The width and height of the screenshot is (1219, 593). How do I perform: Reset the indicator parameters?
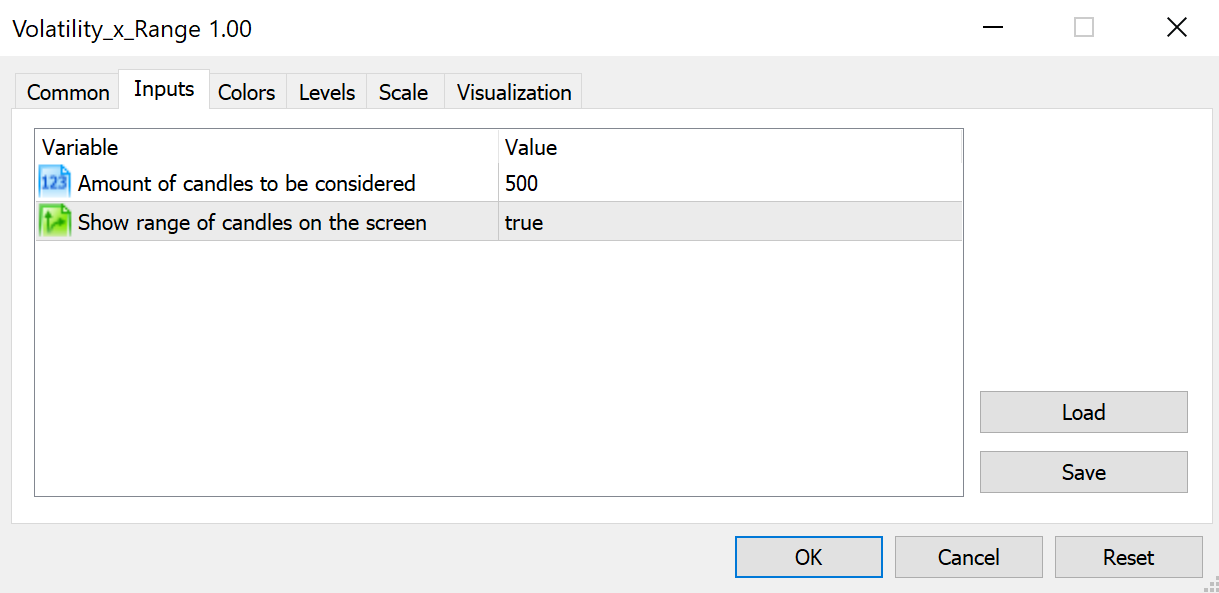(1128, 557)
